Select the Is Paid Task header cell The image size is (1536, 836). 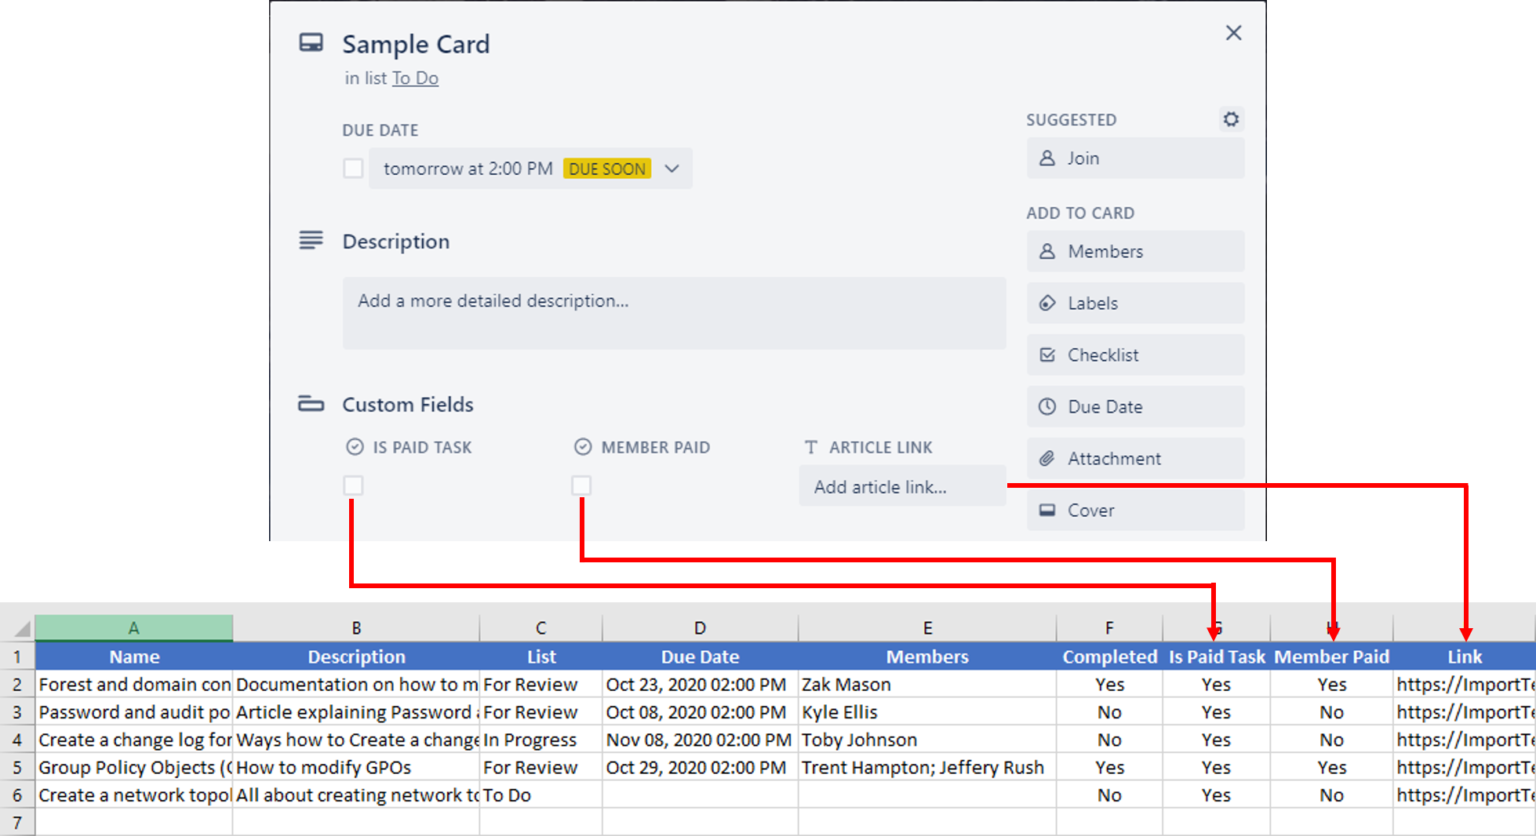[x=1216, y=656]
